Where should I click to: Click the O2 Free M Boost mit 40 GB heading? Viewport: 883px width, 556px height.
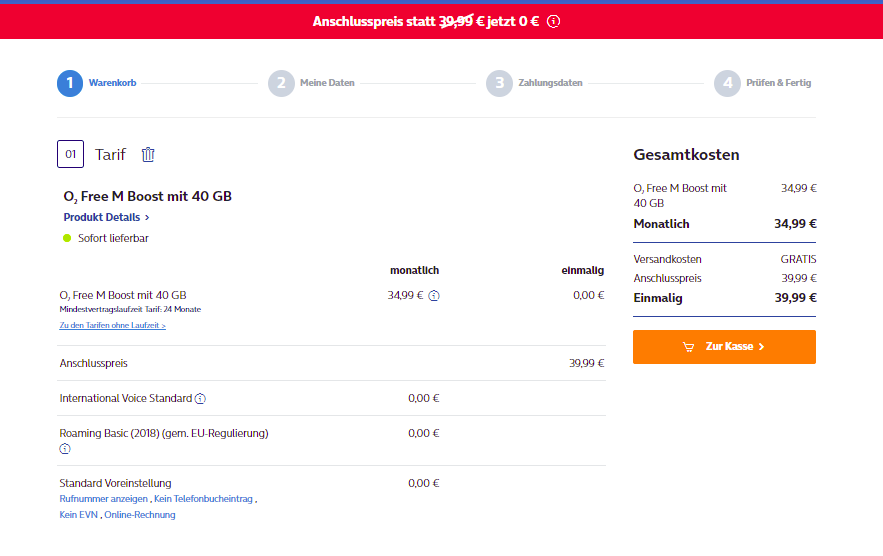(148, 197)
